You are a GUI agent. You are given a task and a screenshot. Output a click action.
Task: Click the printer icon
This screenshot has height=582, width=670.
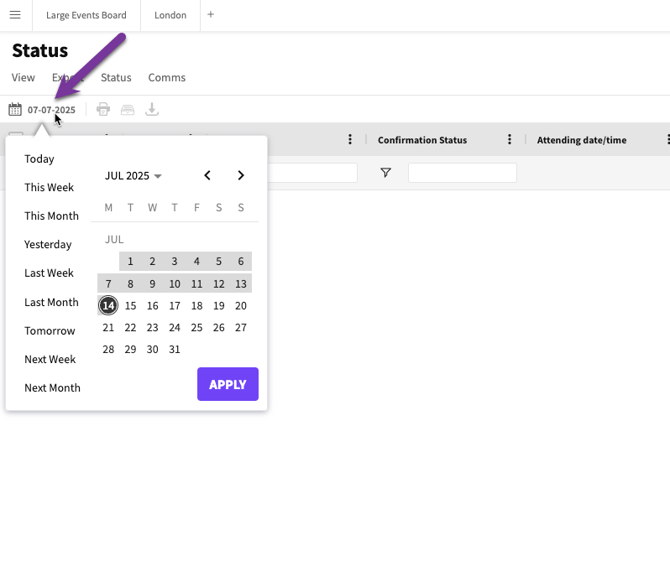pyautogui.click(x=103, y=109)
